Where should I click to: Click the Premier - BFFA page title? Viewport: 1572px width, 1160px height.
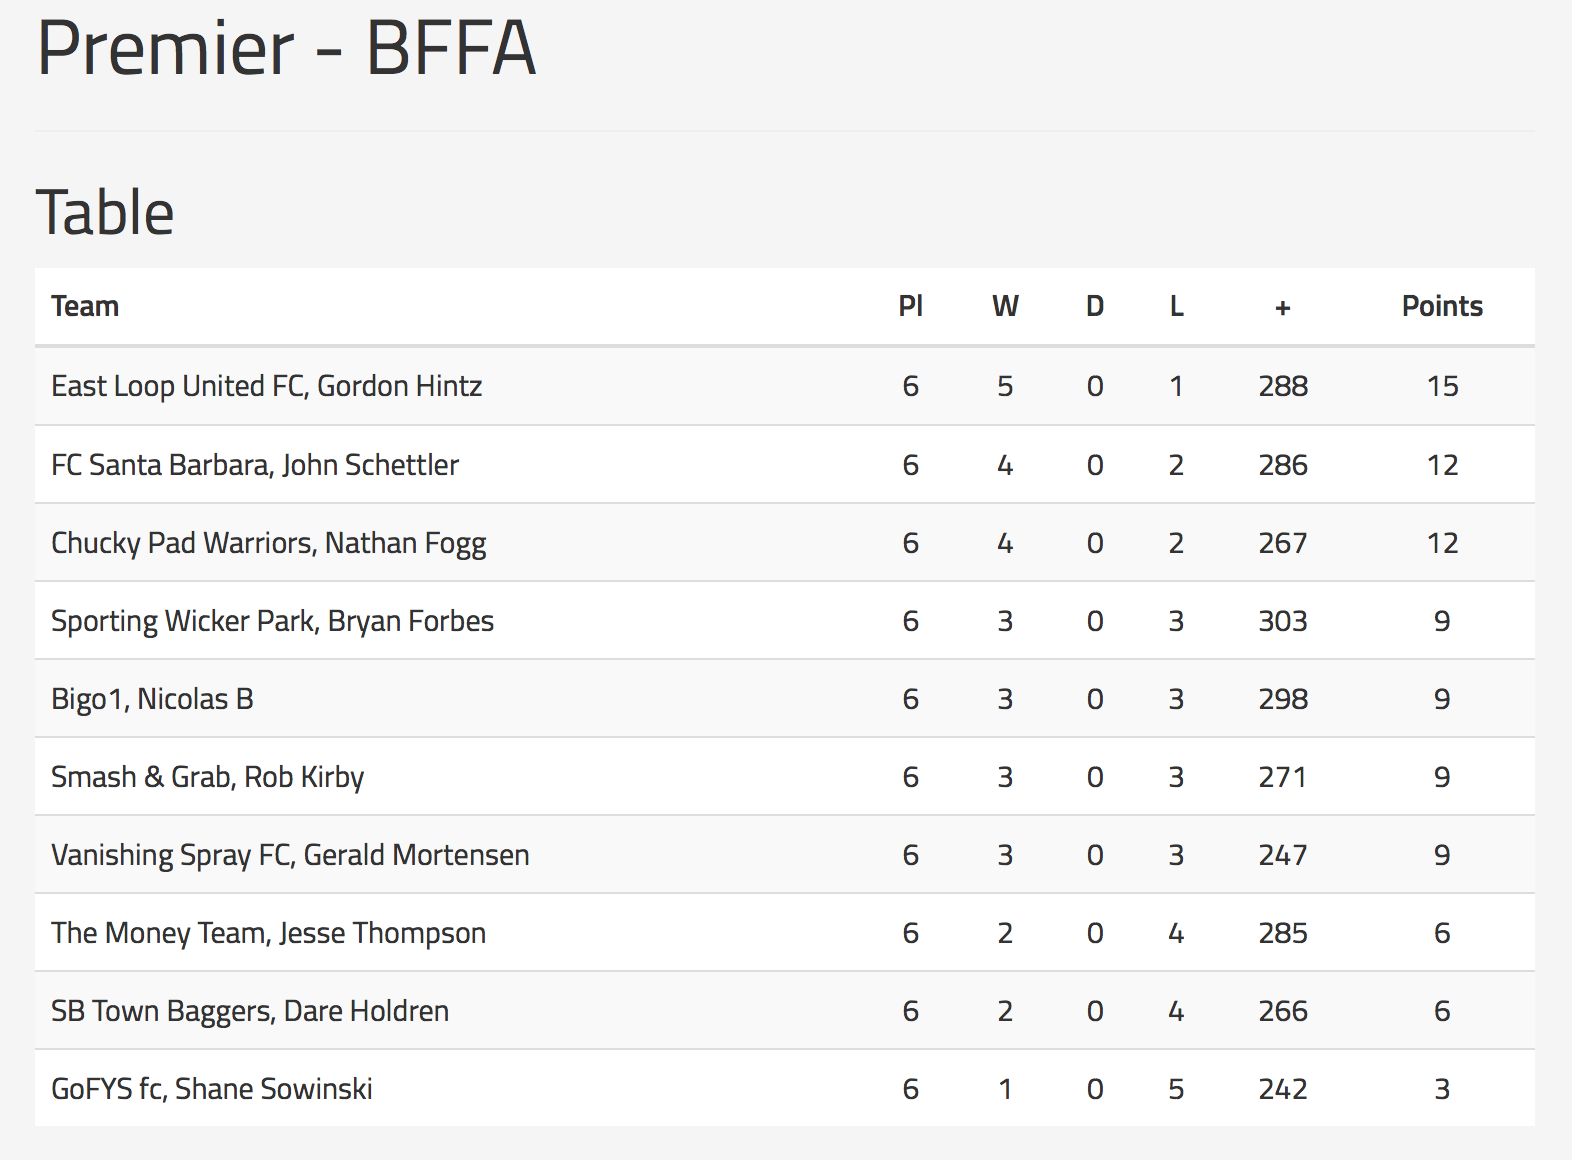point(286,47)
